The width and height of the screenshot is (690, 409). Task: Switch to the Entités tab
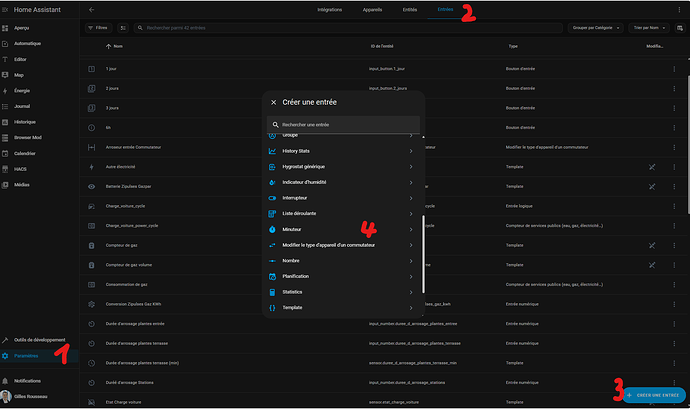coord(409,9)
